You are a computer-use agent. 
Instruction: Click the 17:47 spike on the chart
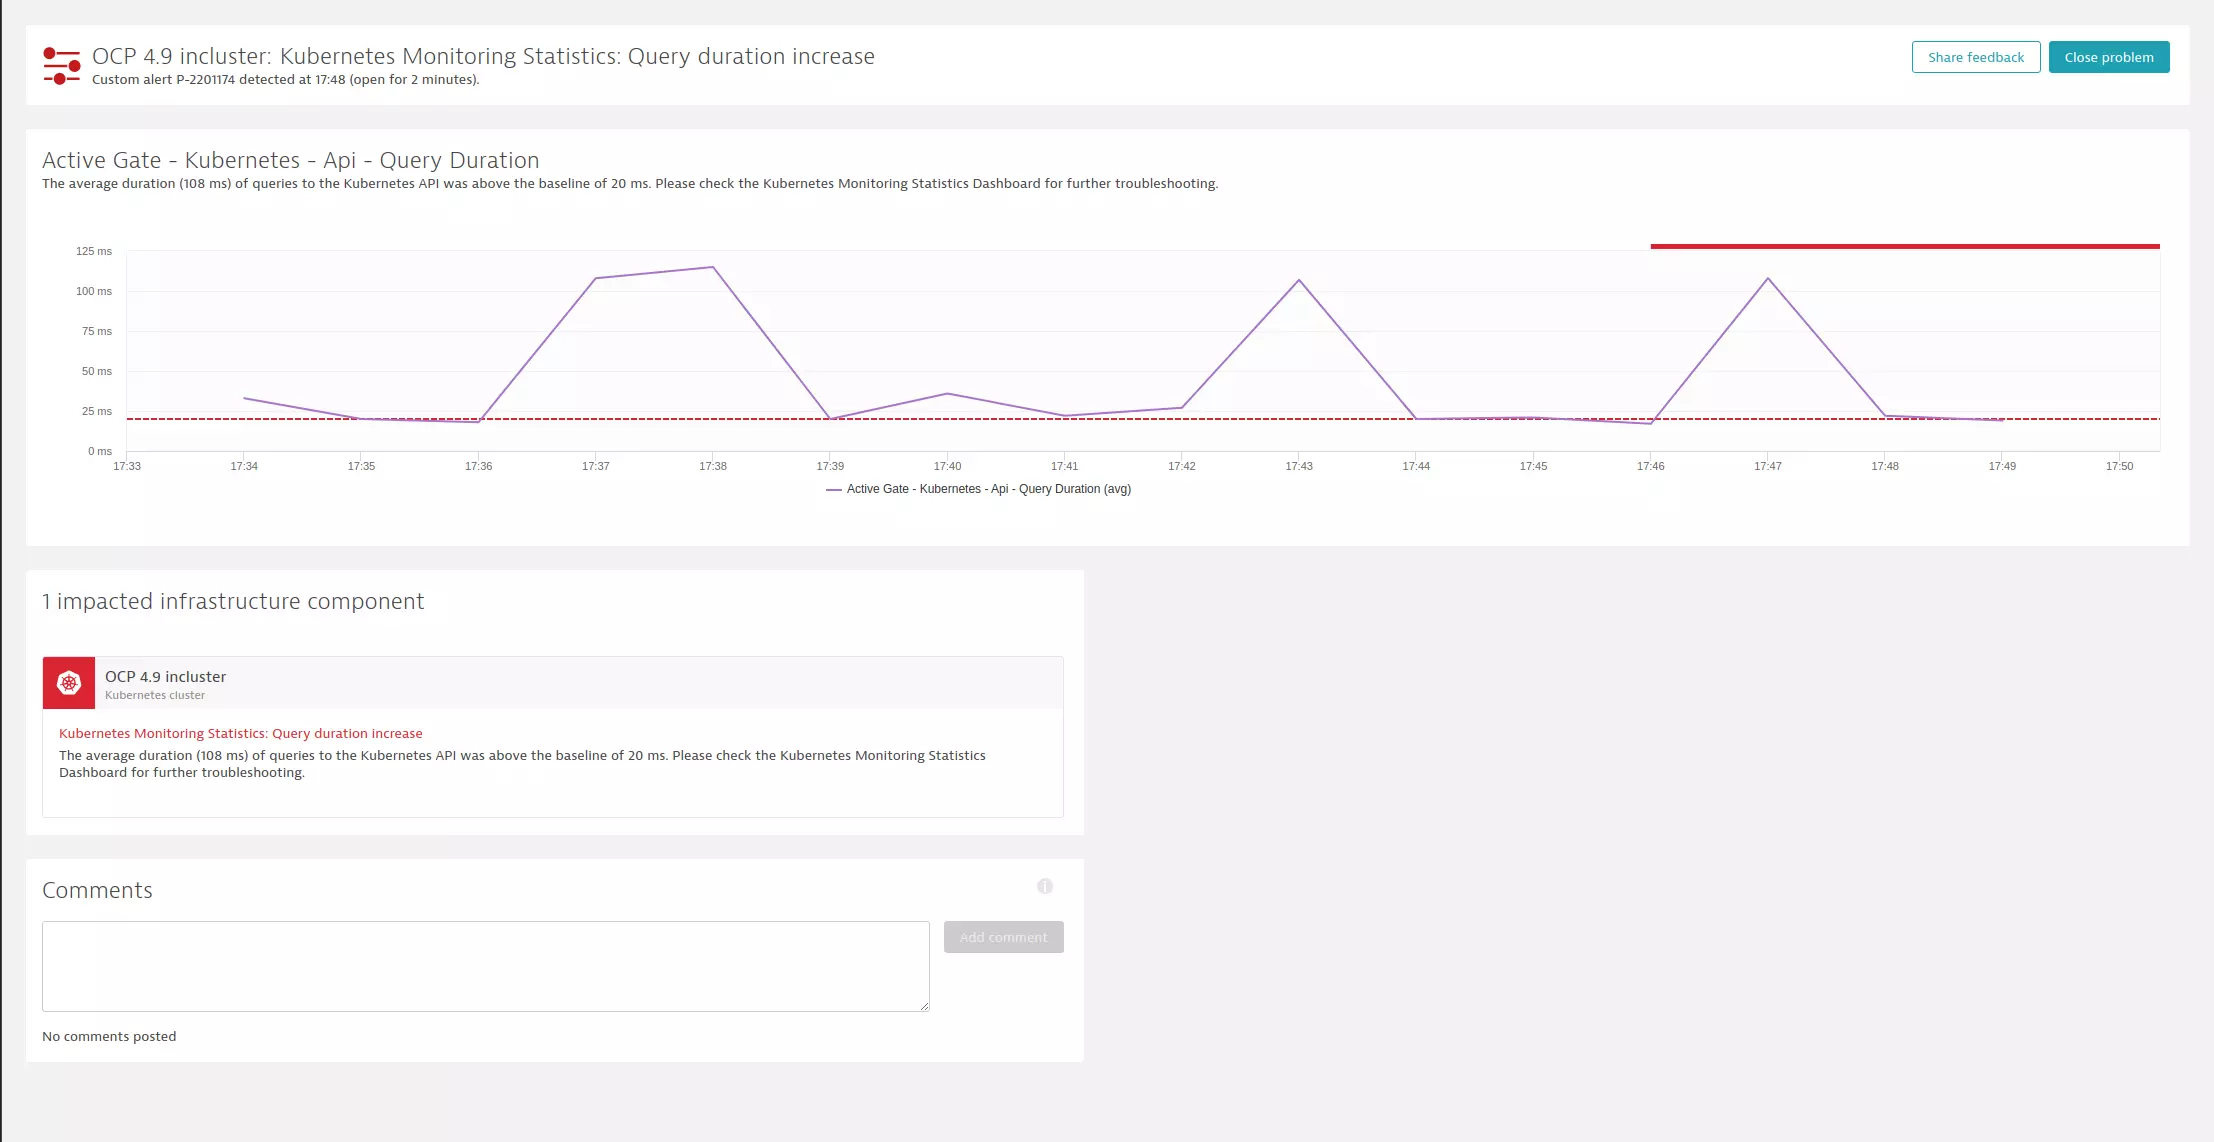pyautogui.click(x=1767, y=279)
